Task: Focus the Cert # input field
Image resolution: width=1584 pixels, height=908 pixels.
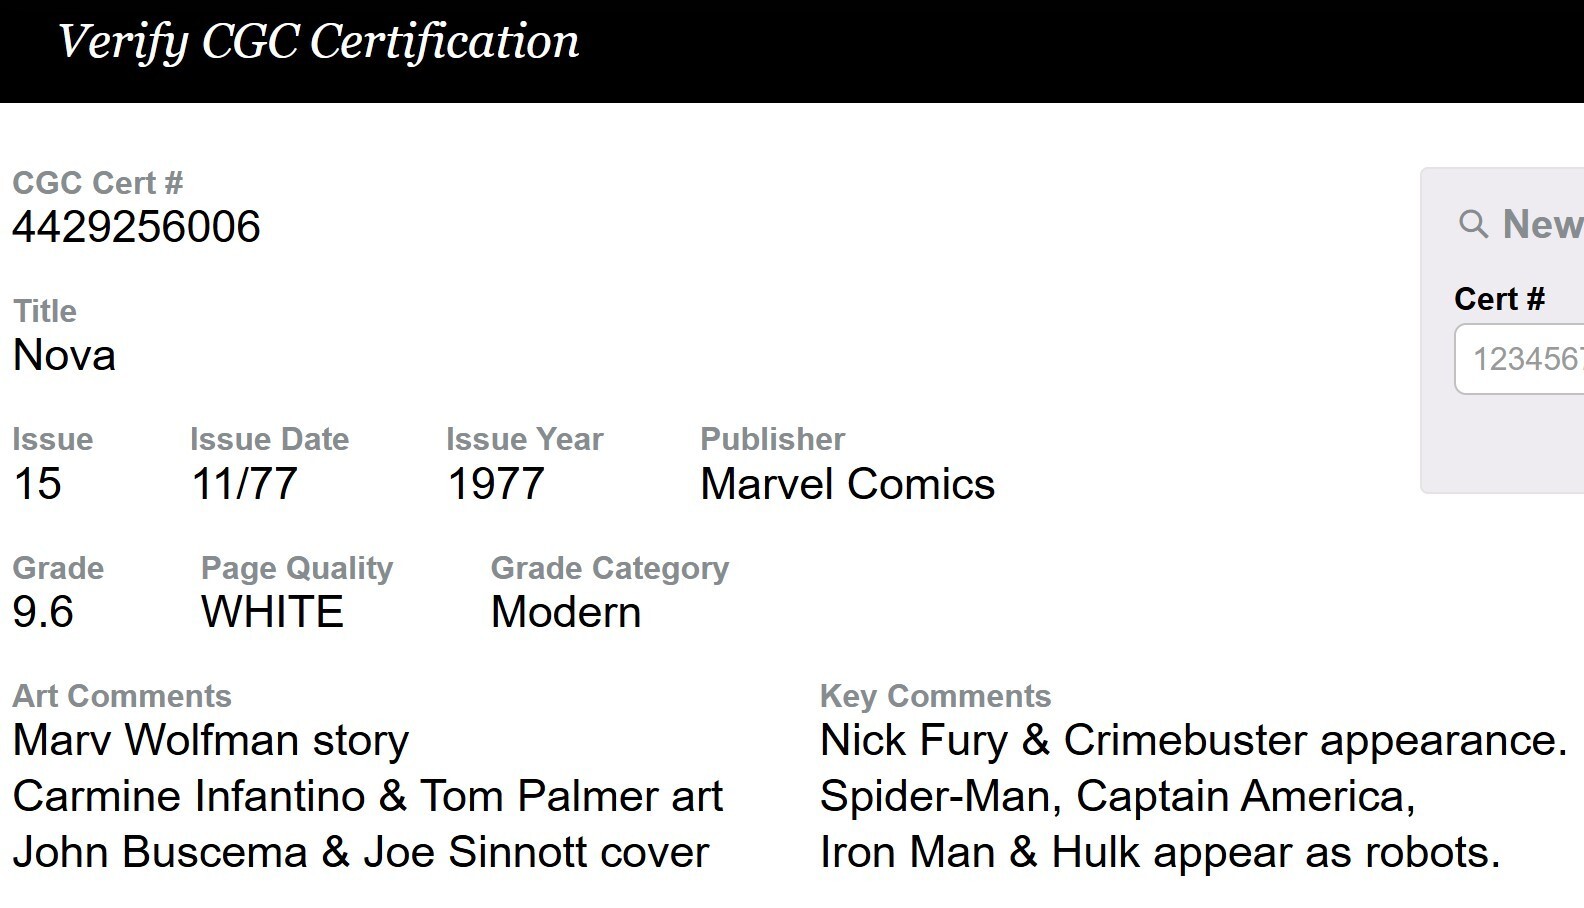Action: click(1519, 359)
